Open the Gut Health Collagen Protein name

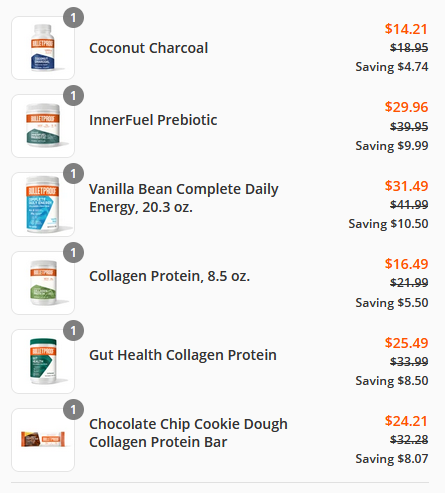coord(183,355)
